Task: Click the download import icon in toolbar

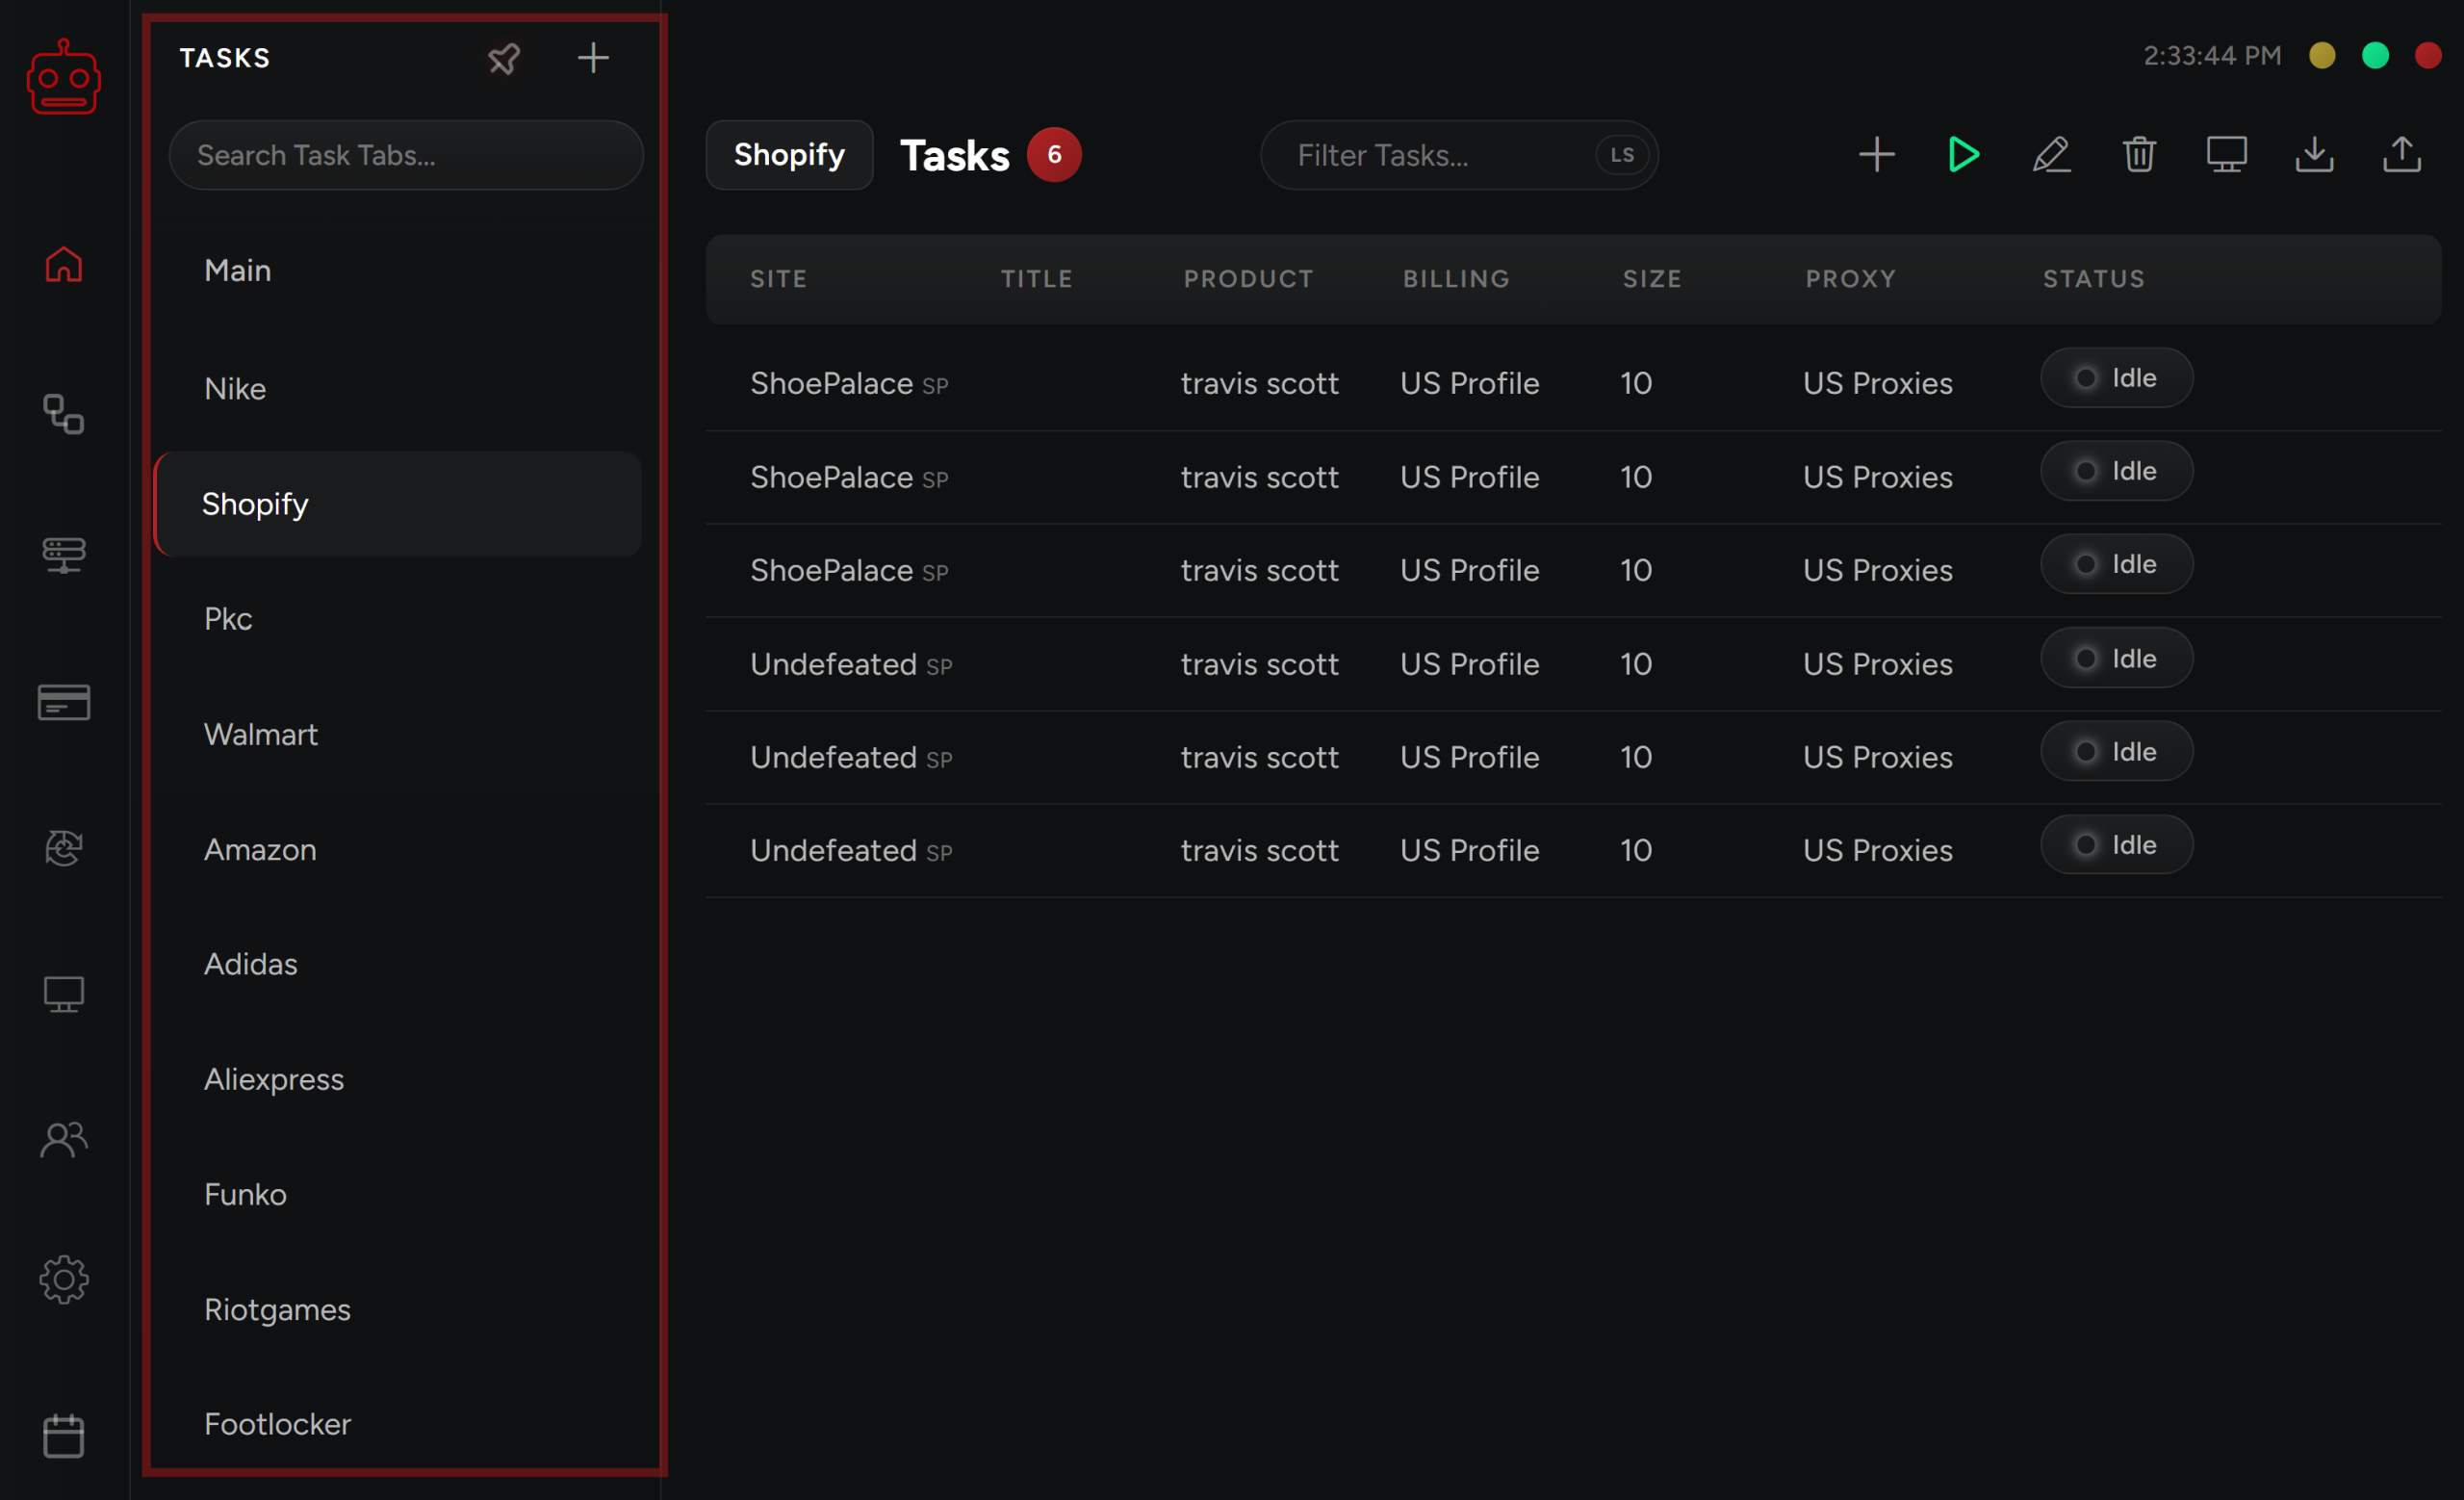Action: click(x=2314, y=155)
